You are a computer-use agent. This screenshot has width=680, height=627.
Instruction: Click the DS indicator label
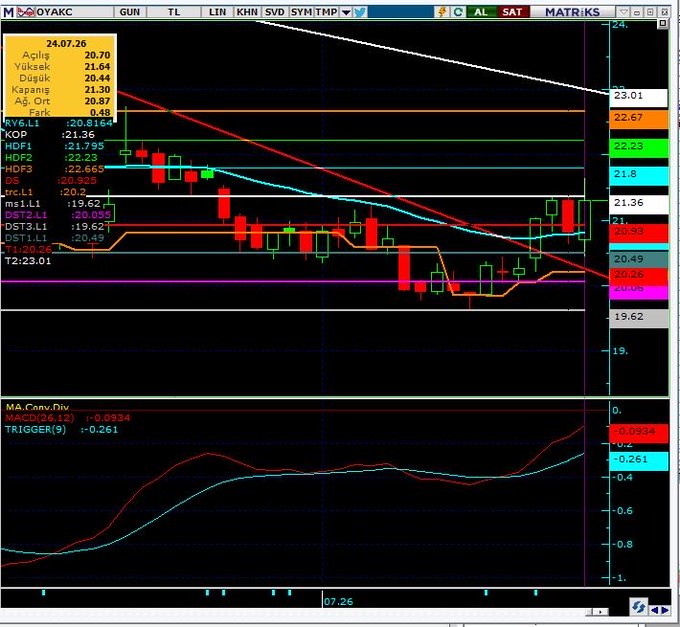pos(12,180)
